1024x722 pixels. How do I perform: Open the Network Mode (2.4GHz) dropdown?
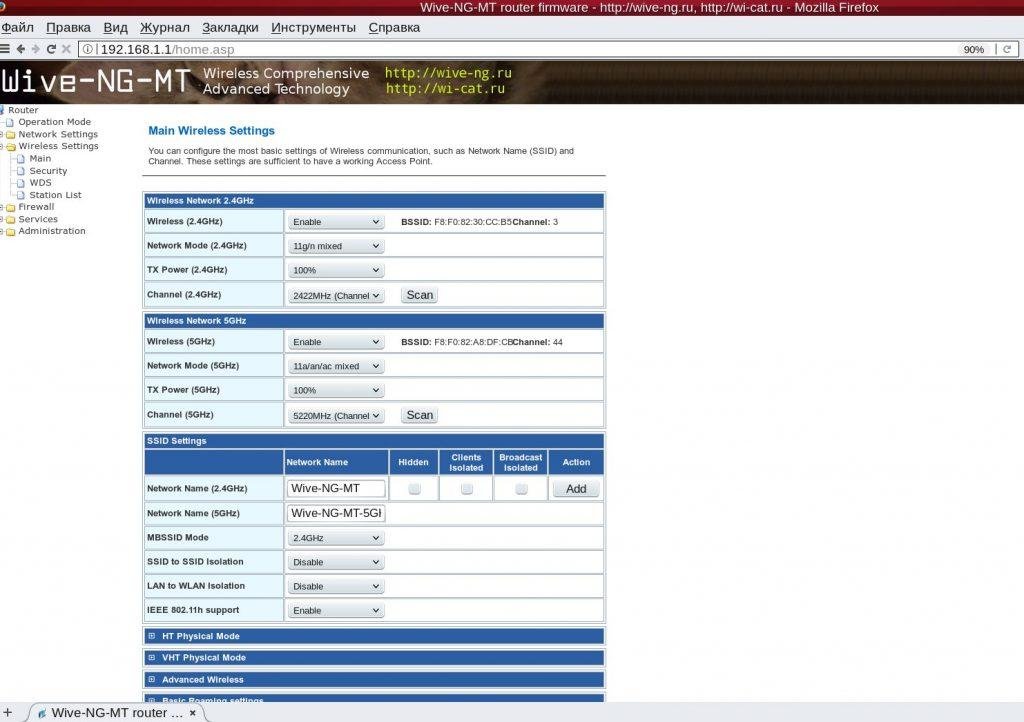point(336,246)
